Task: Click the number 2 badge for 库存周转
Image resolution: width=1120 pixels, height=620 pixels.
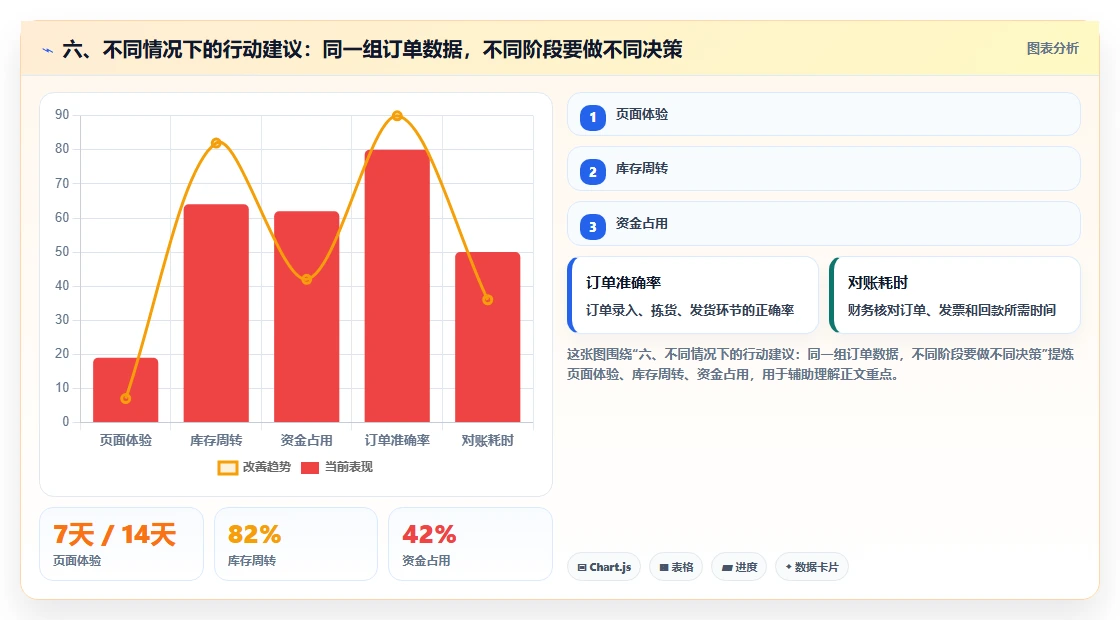Action: [592, 171]
